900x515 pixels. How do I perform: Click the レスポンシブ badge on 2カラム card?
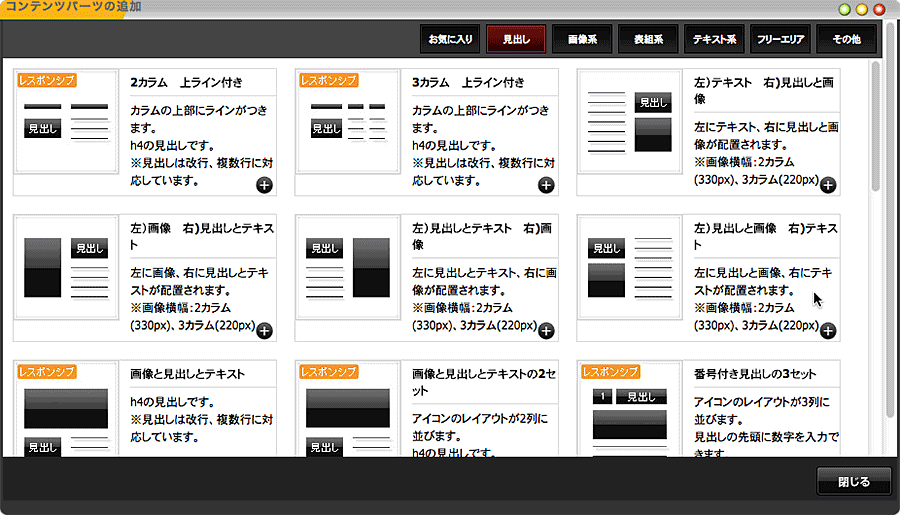pos(46,80)
